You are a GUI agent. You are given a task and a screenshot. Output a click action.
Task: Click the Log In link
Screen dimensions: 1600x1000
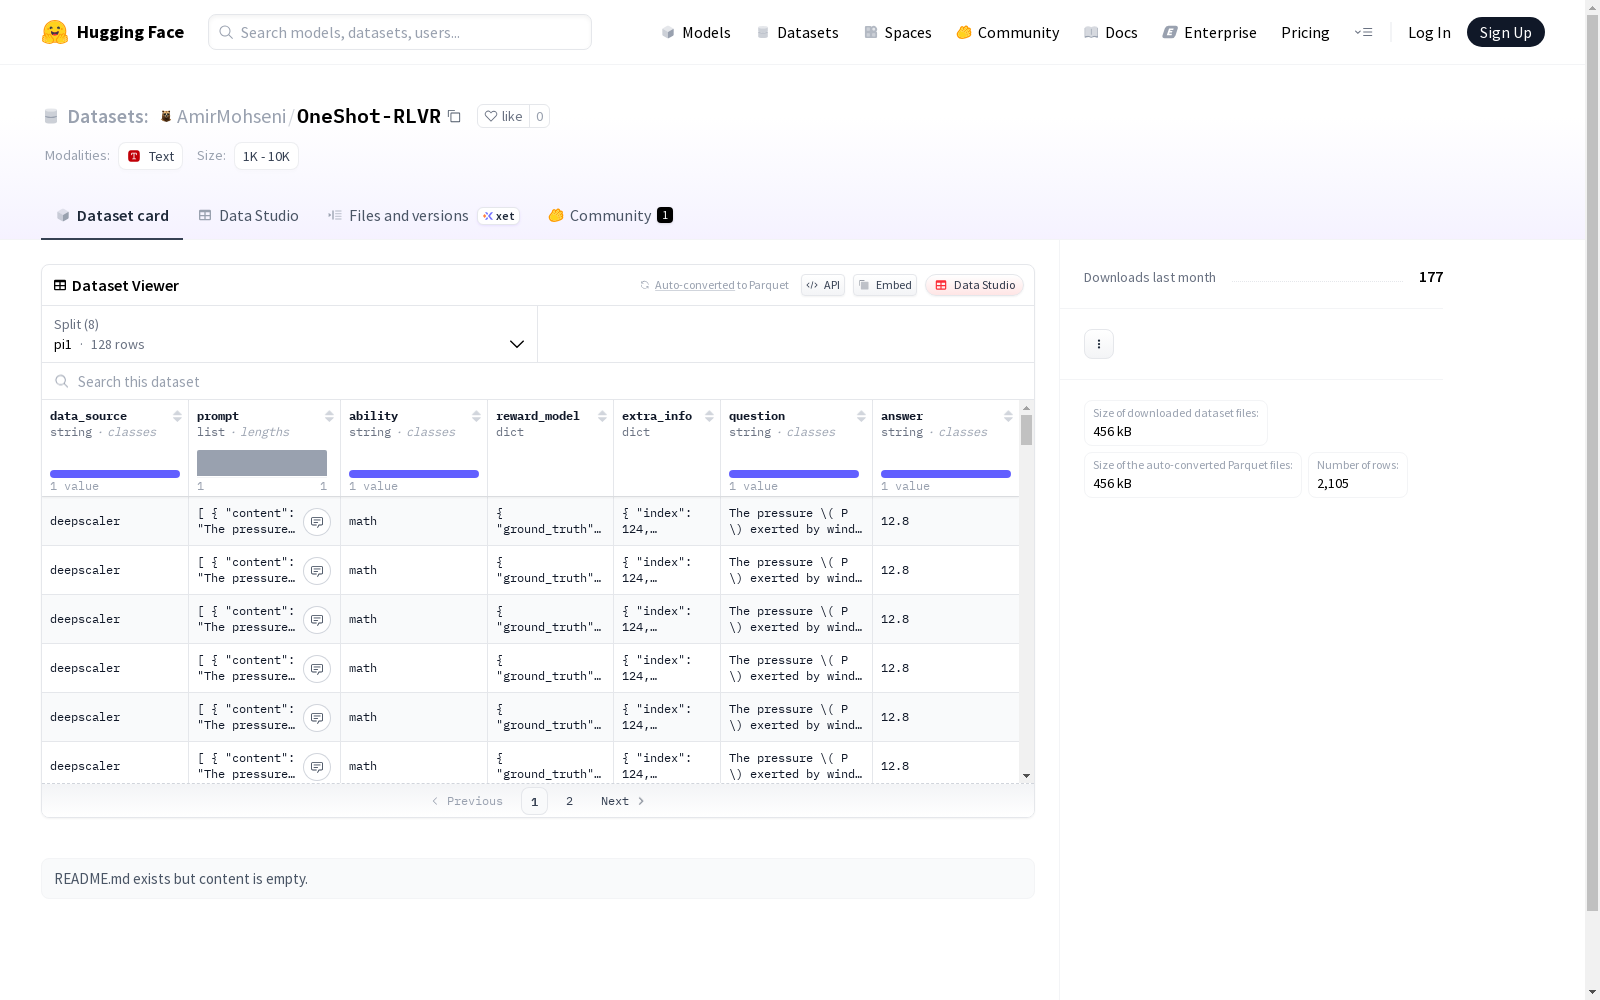click(1429, 32)
